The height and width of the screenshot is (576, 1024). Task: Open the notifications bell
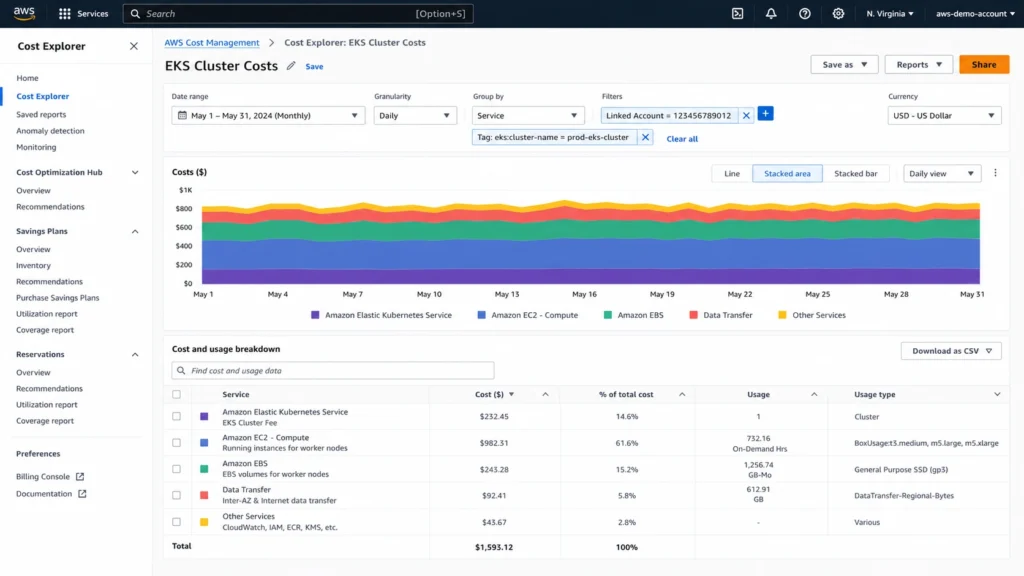point(771,14)
